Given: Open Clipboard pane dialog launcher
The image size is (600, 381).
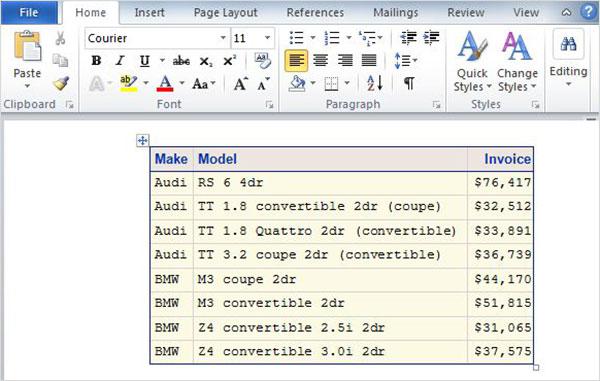Looking at the screenshot, I should coord(70,104).
